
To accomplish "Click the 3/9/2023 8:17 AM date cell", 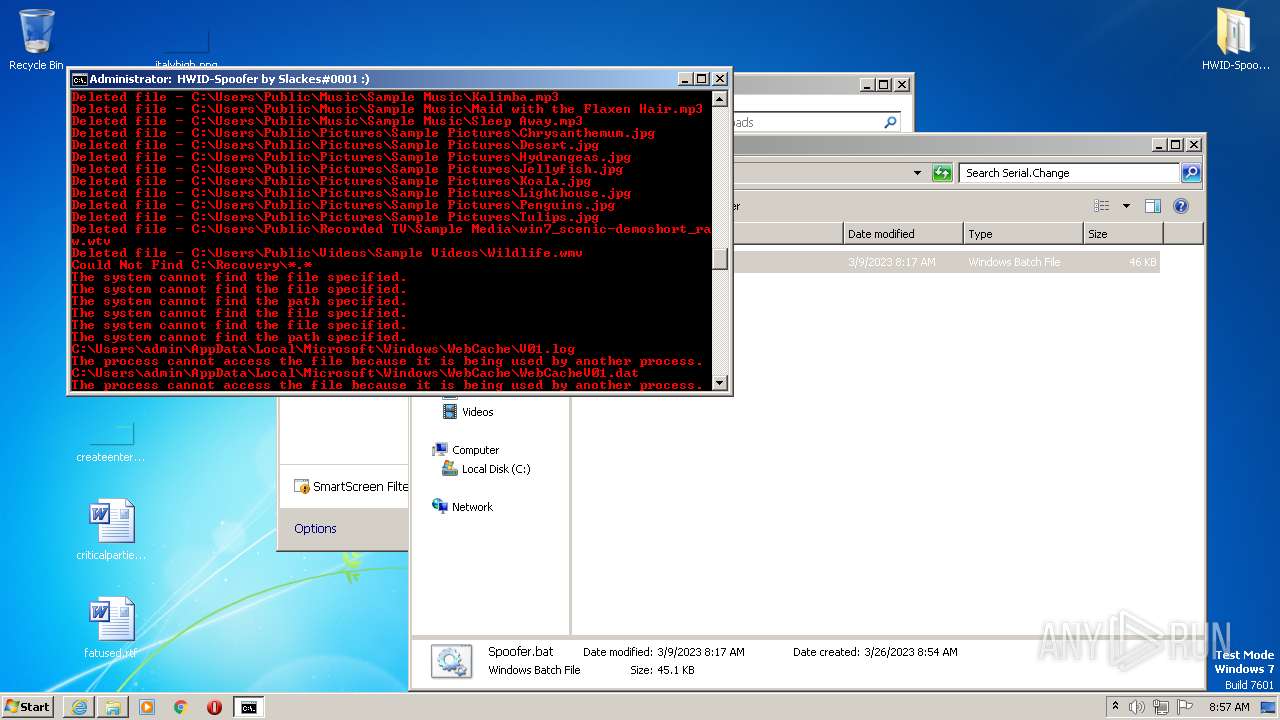I will (x=892, y=262).
